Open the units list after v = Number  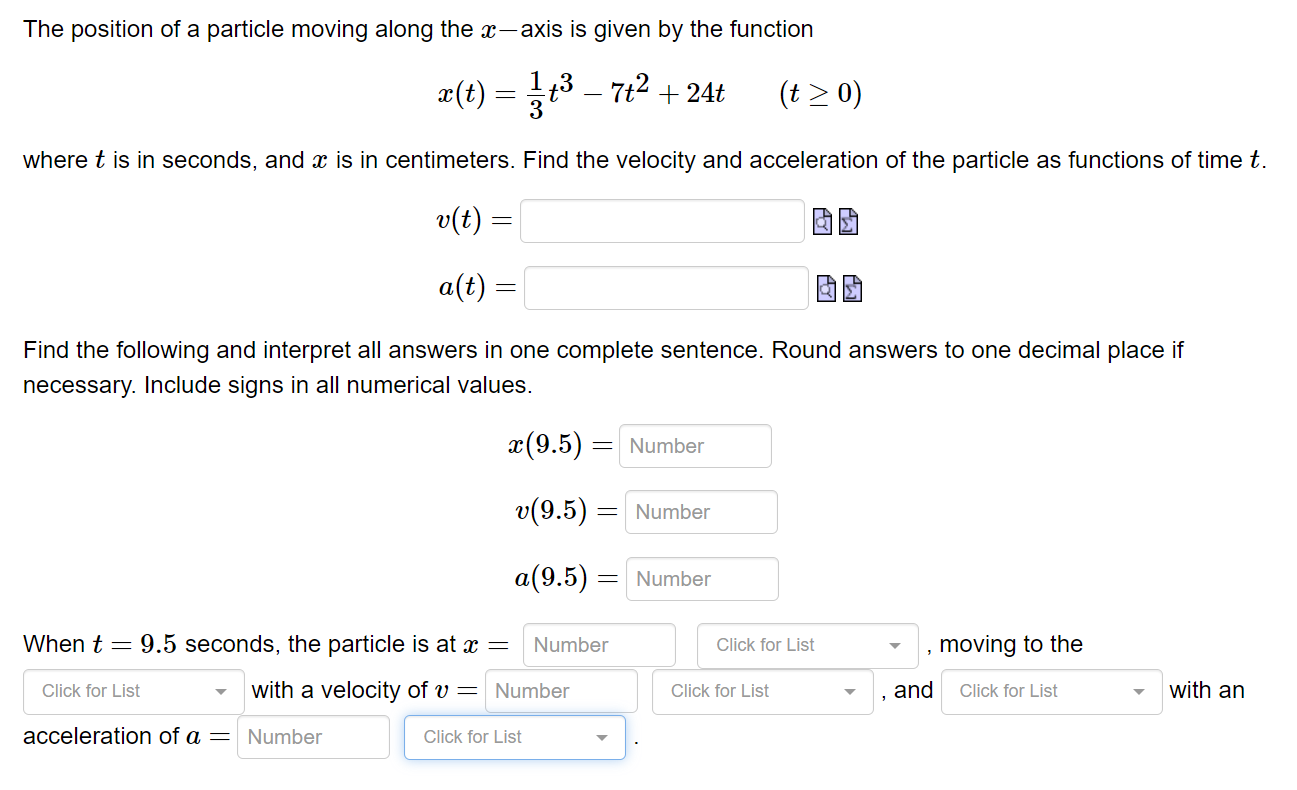tap(762, 691)
